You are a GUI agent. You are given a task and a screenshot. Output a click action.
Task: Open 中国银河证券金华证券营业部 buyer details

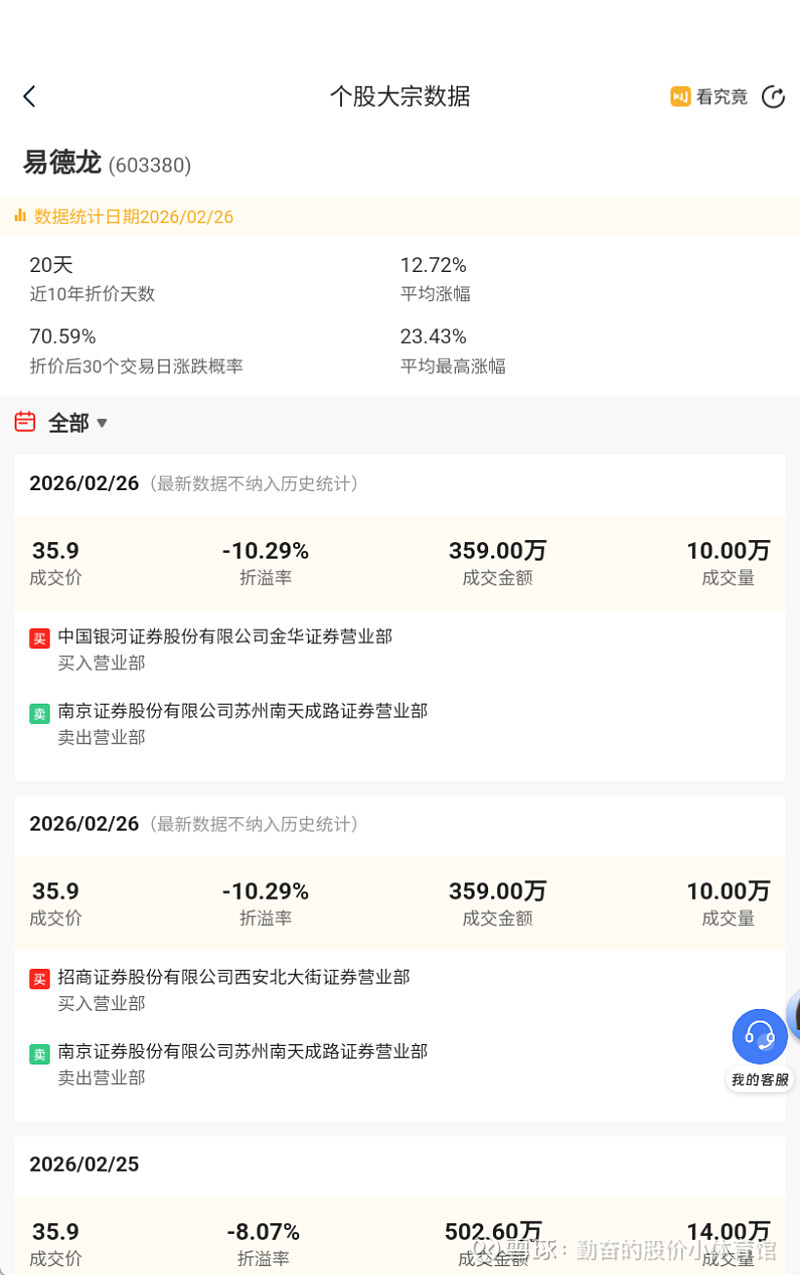point(225,637)
